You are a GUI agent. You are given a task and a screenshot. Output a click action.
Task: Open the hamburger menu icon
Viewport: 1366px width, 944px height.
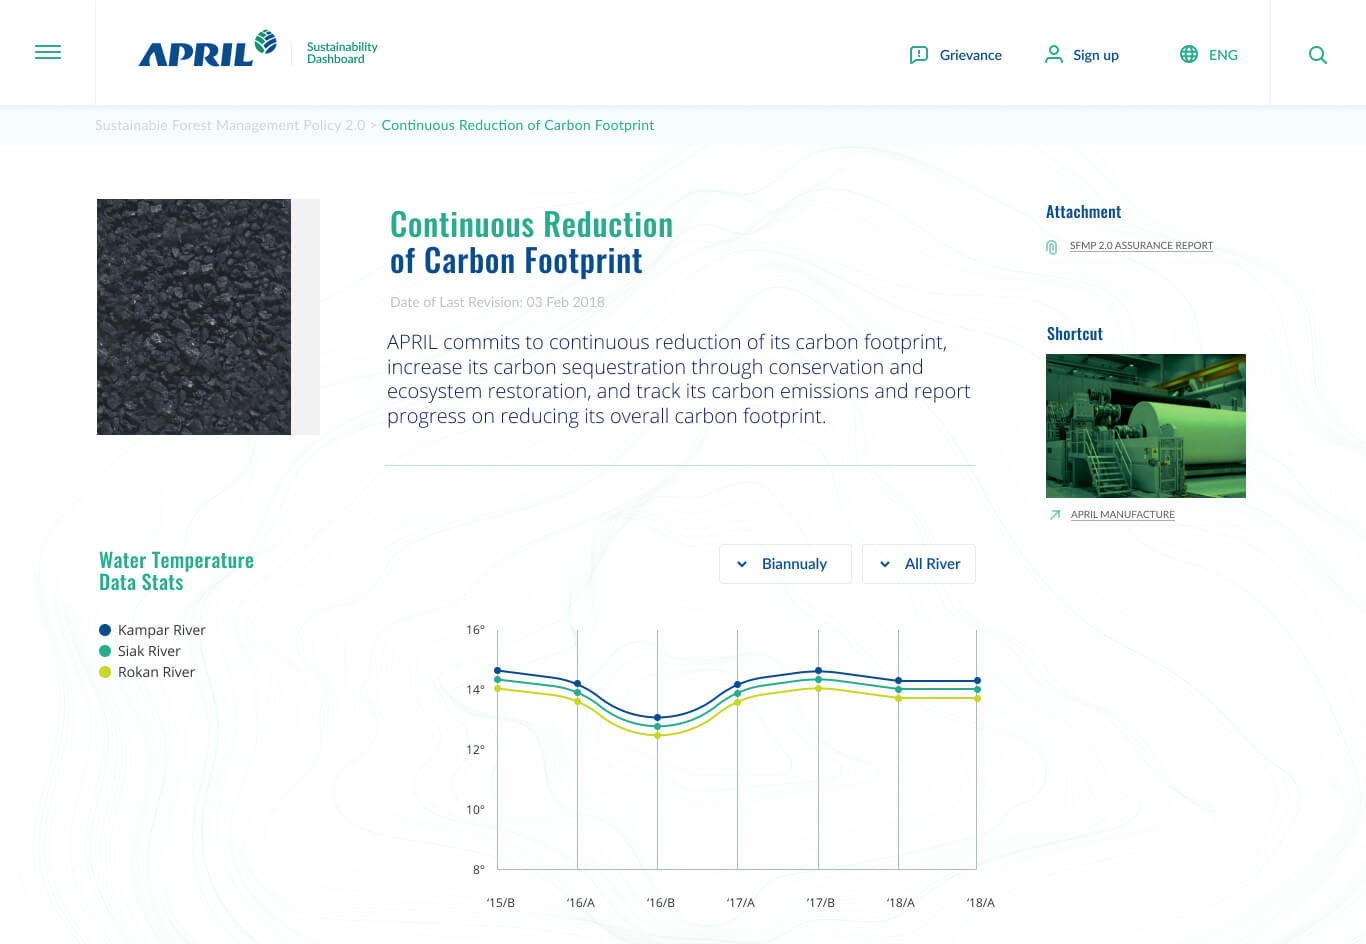pyautogui.click(x=48, y=53)
